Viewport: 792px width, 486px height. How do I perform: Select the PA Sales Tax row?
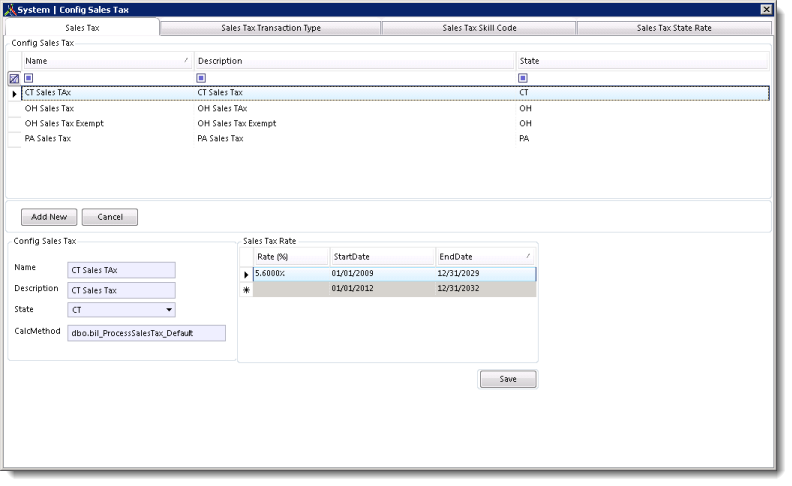click(x=48, y=139)
